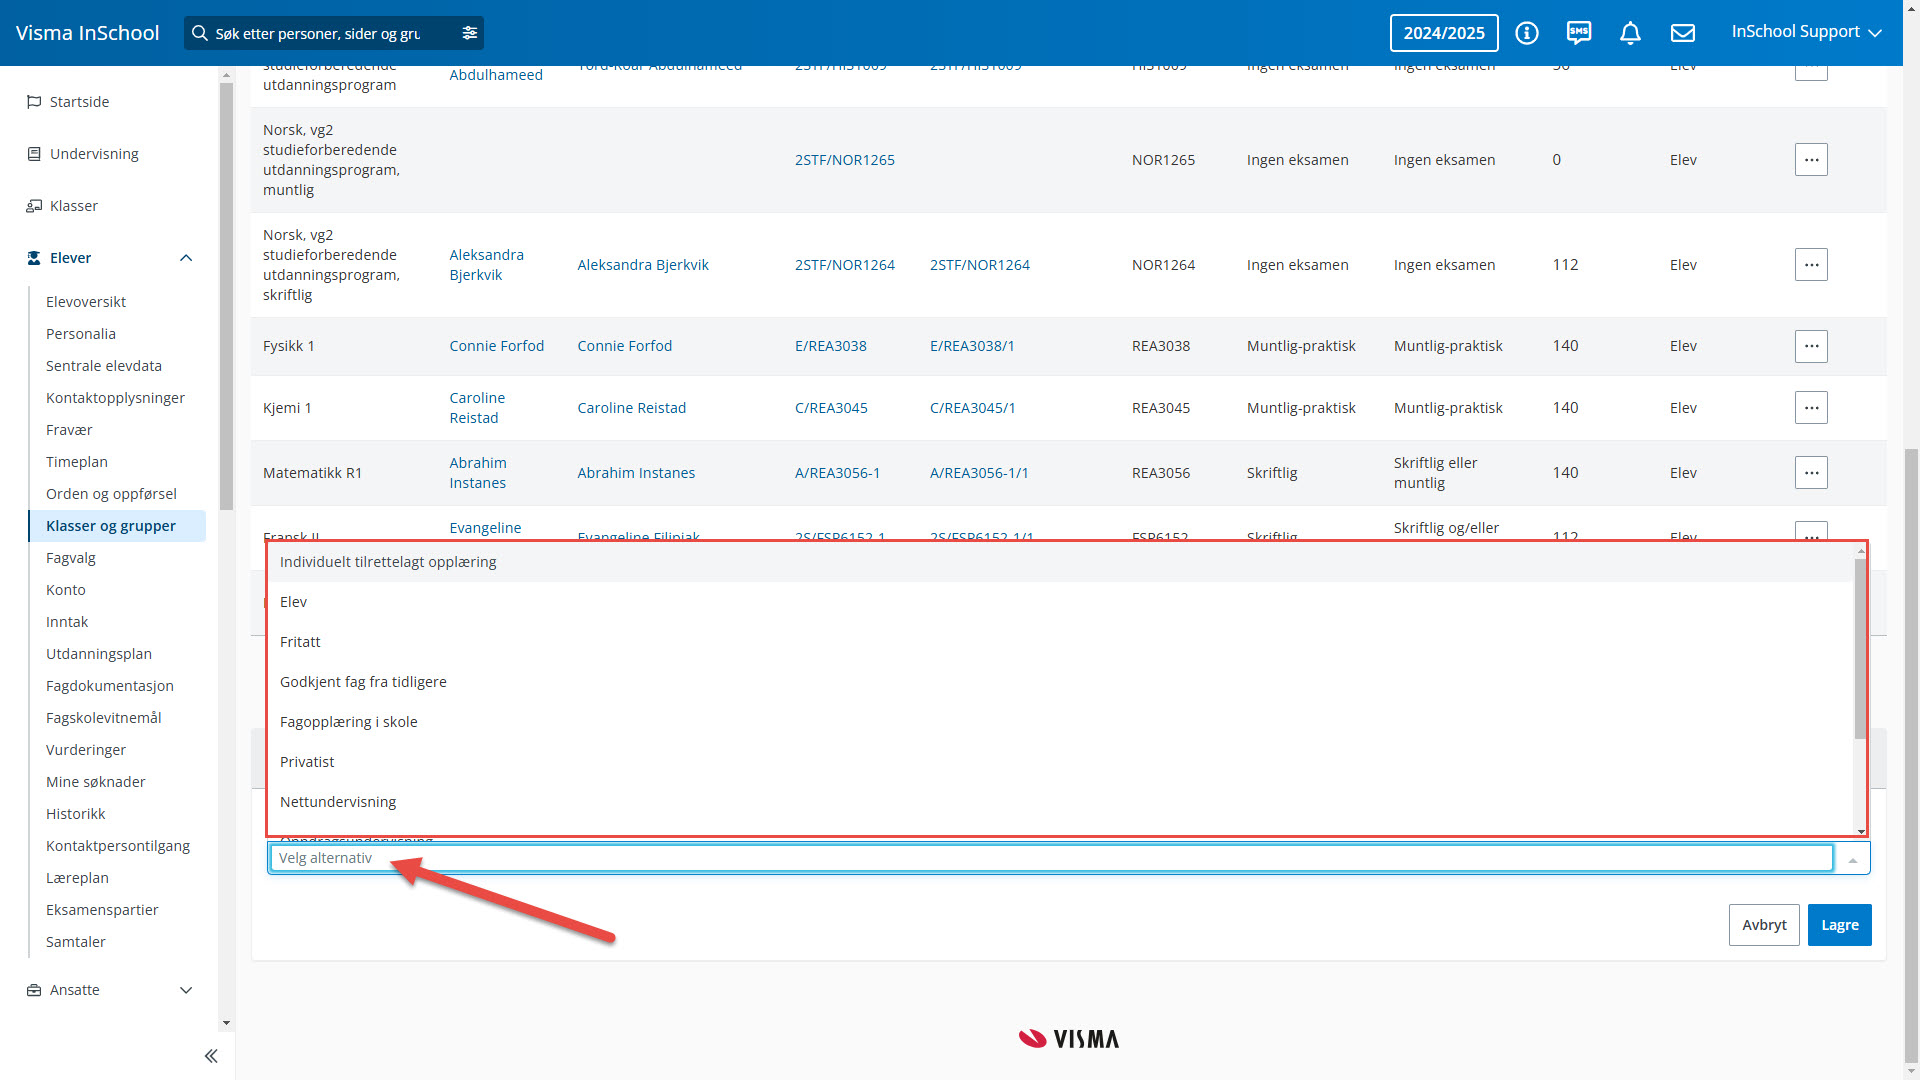Viewport: 1920px width, 1080px height.
Task: Click search filter settings icon
Action: (469, 33)
